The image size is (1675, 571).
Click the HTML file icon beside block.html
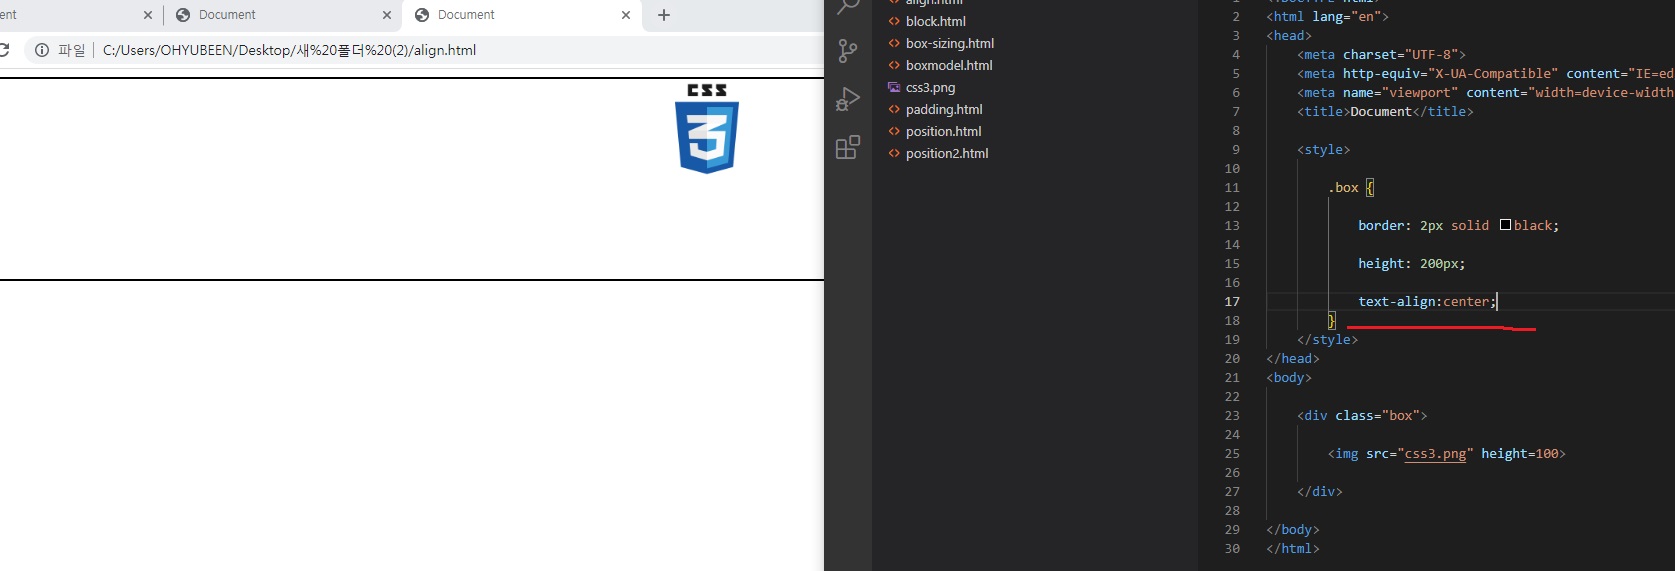coord(894,21)
